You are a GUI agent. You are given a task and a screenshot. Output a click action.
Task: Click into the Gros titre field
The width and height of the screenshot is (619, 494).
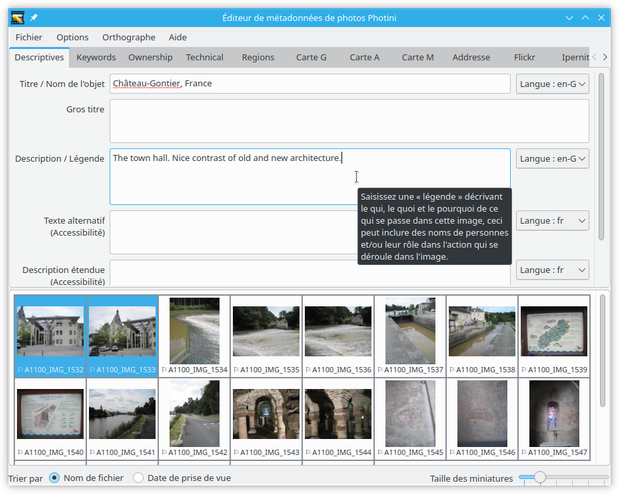[349, 121]
